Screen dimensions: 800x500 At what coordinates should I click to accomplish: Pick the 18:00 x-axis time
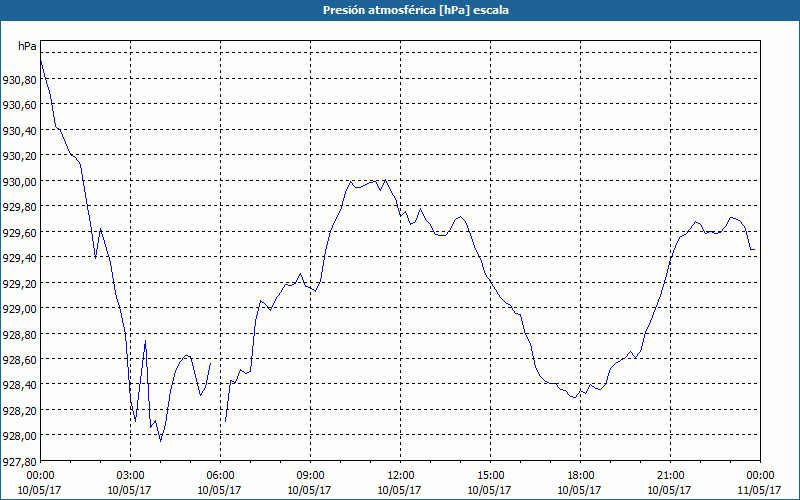coord(580,476)
